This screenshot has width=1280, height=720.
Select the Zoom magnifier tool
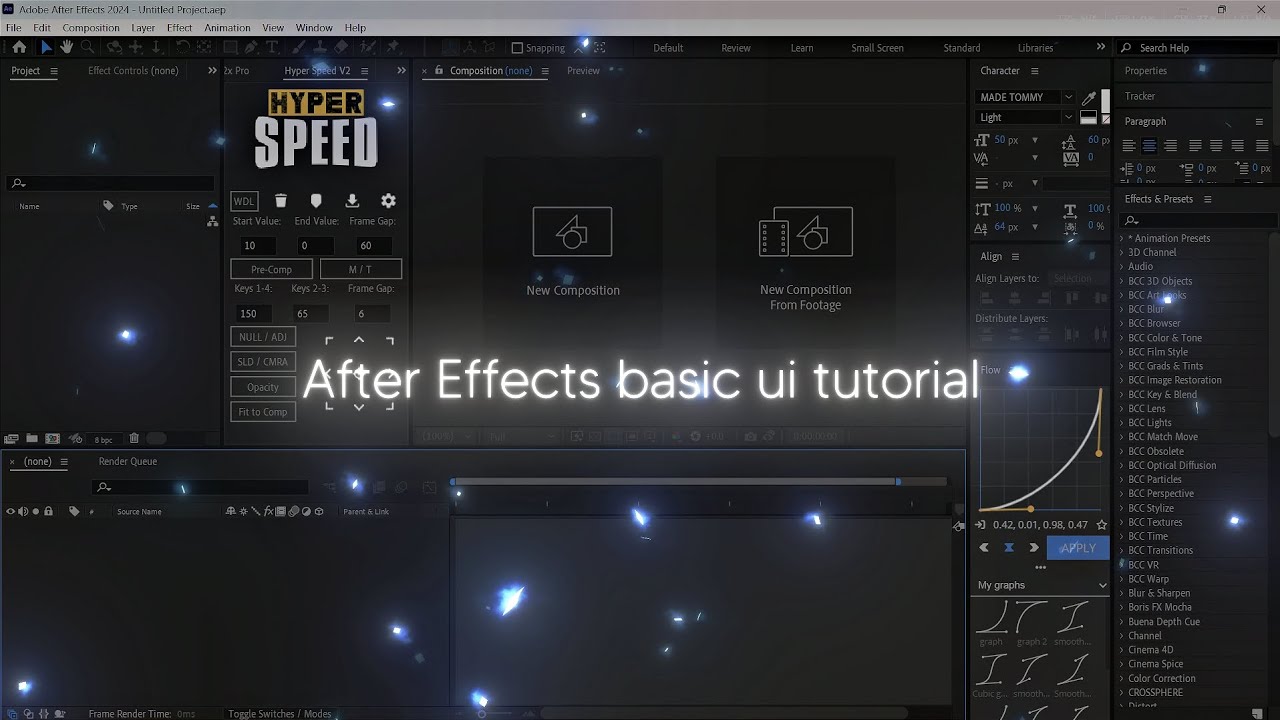tap(88, 47)
